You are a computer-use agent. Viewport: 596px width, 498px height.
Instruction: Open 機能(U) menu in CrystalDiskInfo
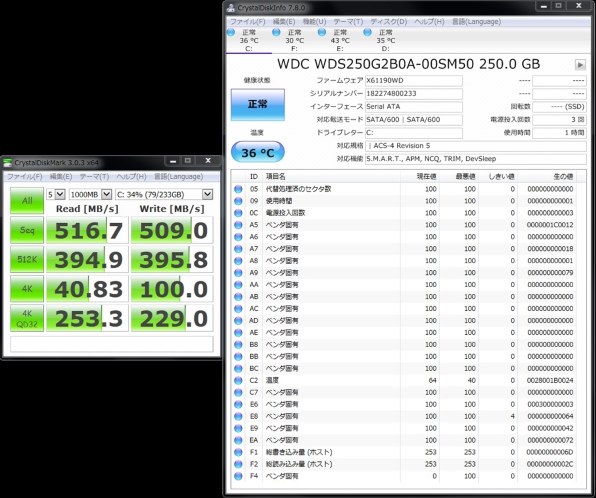314,22
